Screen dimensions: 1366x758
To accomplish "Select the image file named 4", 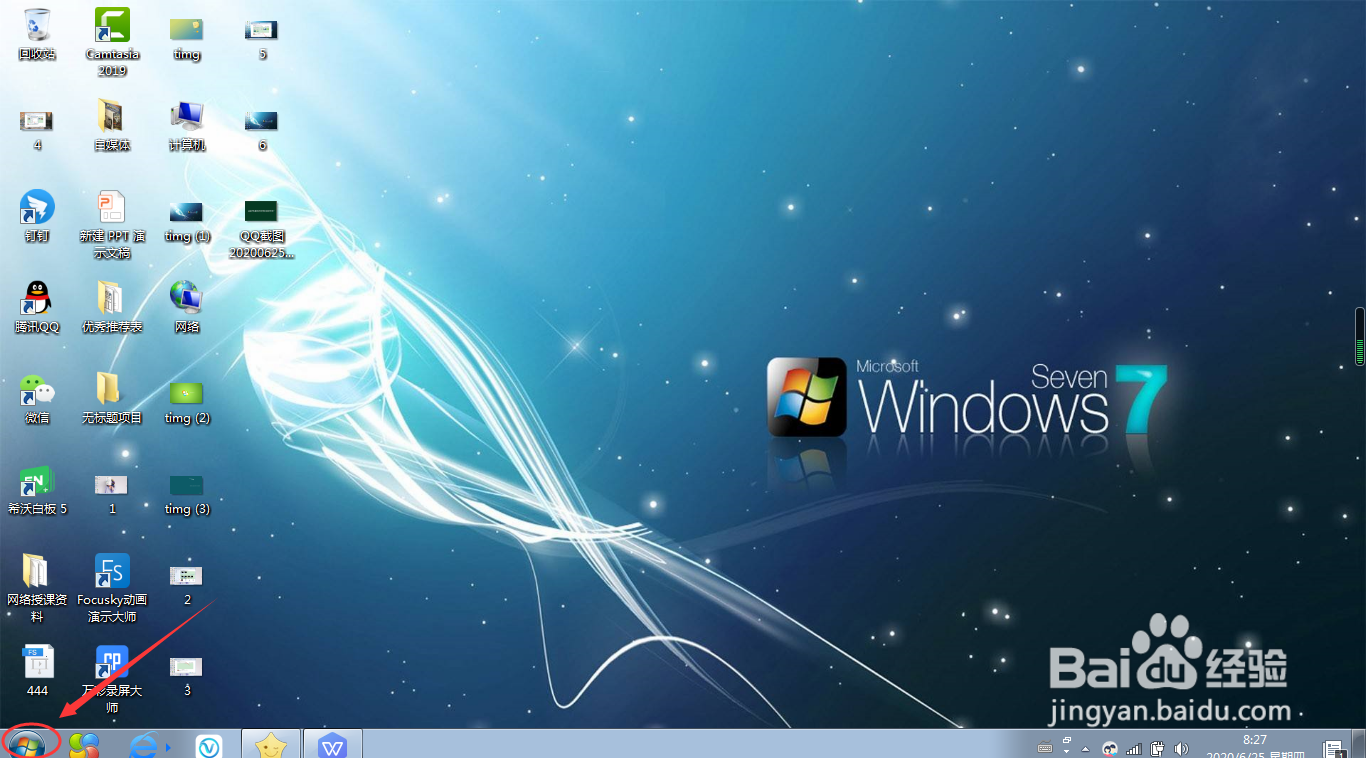I will tap(37, 129).
